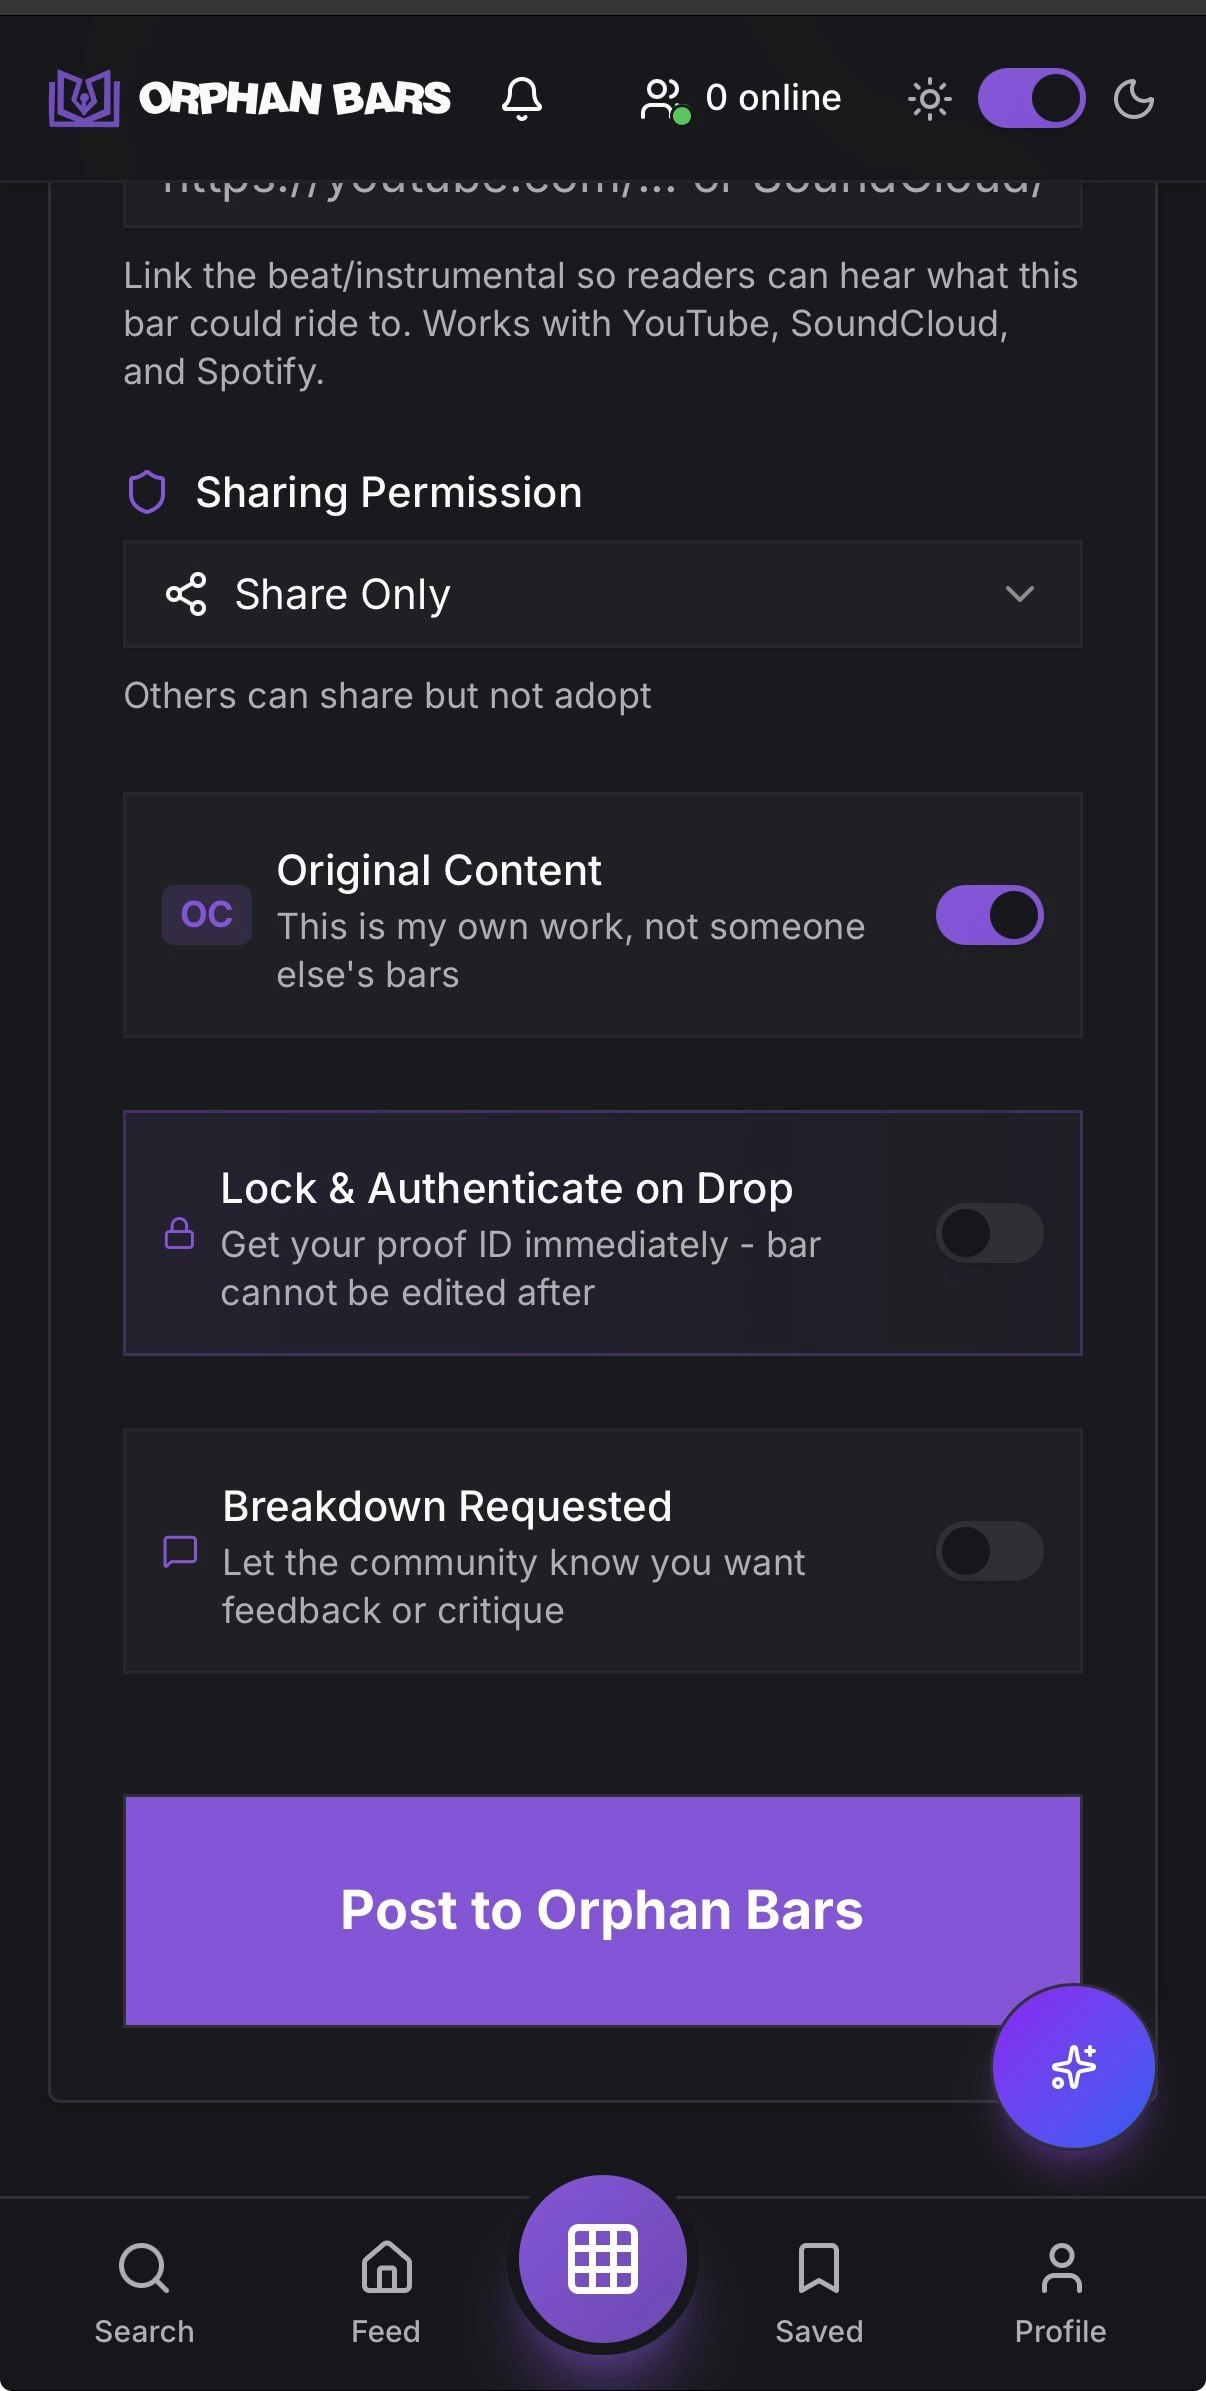Open the notifications bell icon
This screenshot has height=2391, width=1206.
point(523,97)
